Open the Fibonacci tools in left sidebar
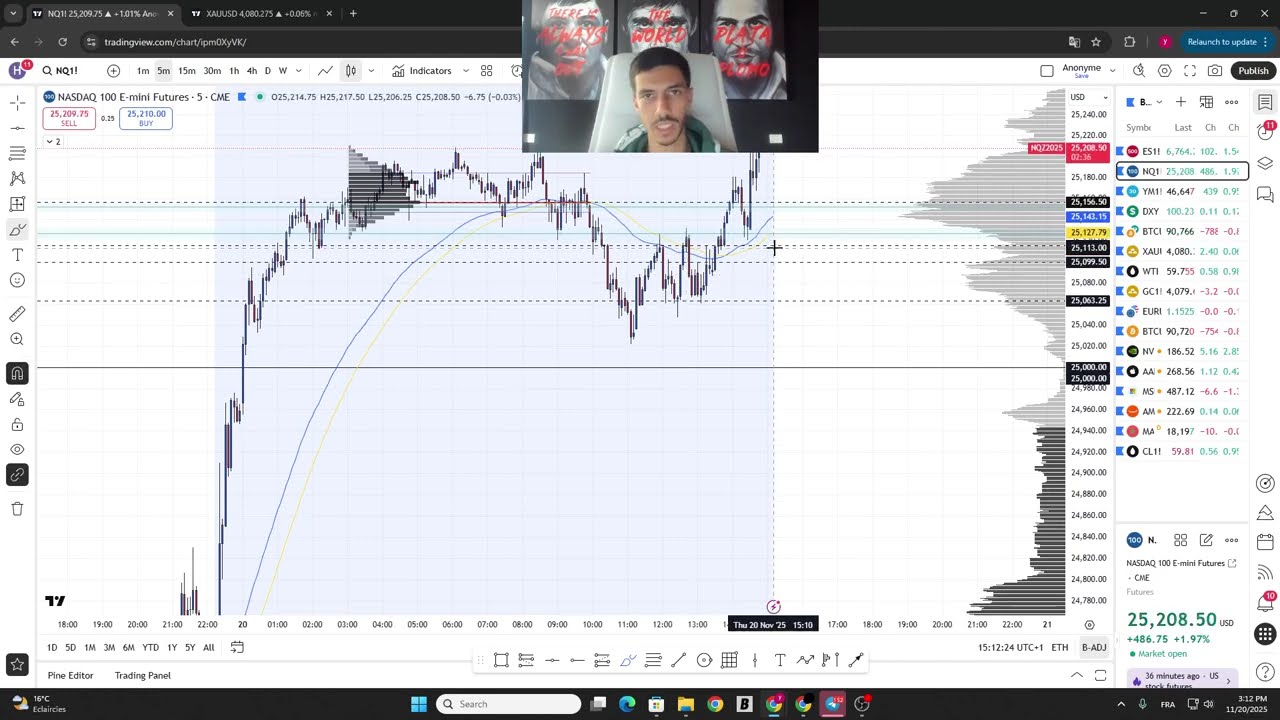This screenshot has width=1280, height=720. click(17, 153)
